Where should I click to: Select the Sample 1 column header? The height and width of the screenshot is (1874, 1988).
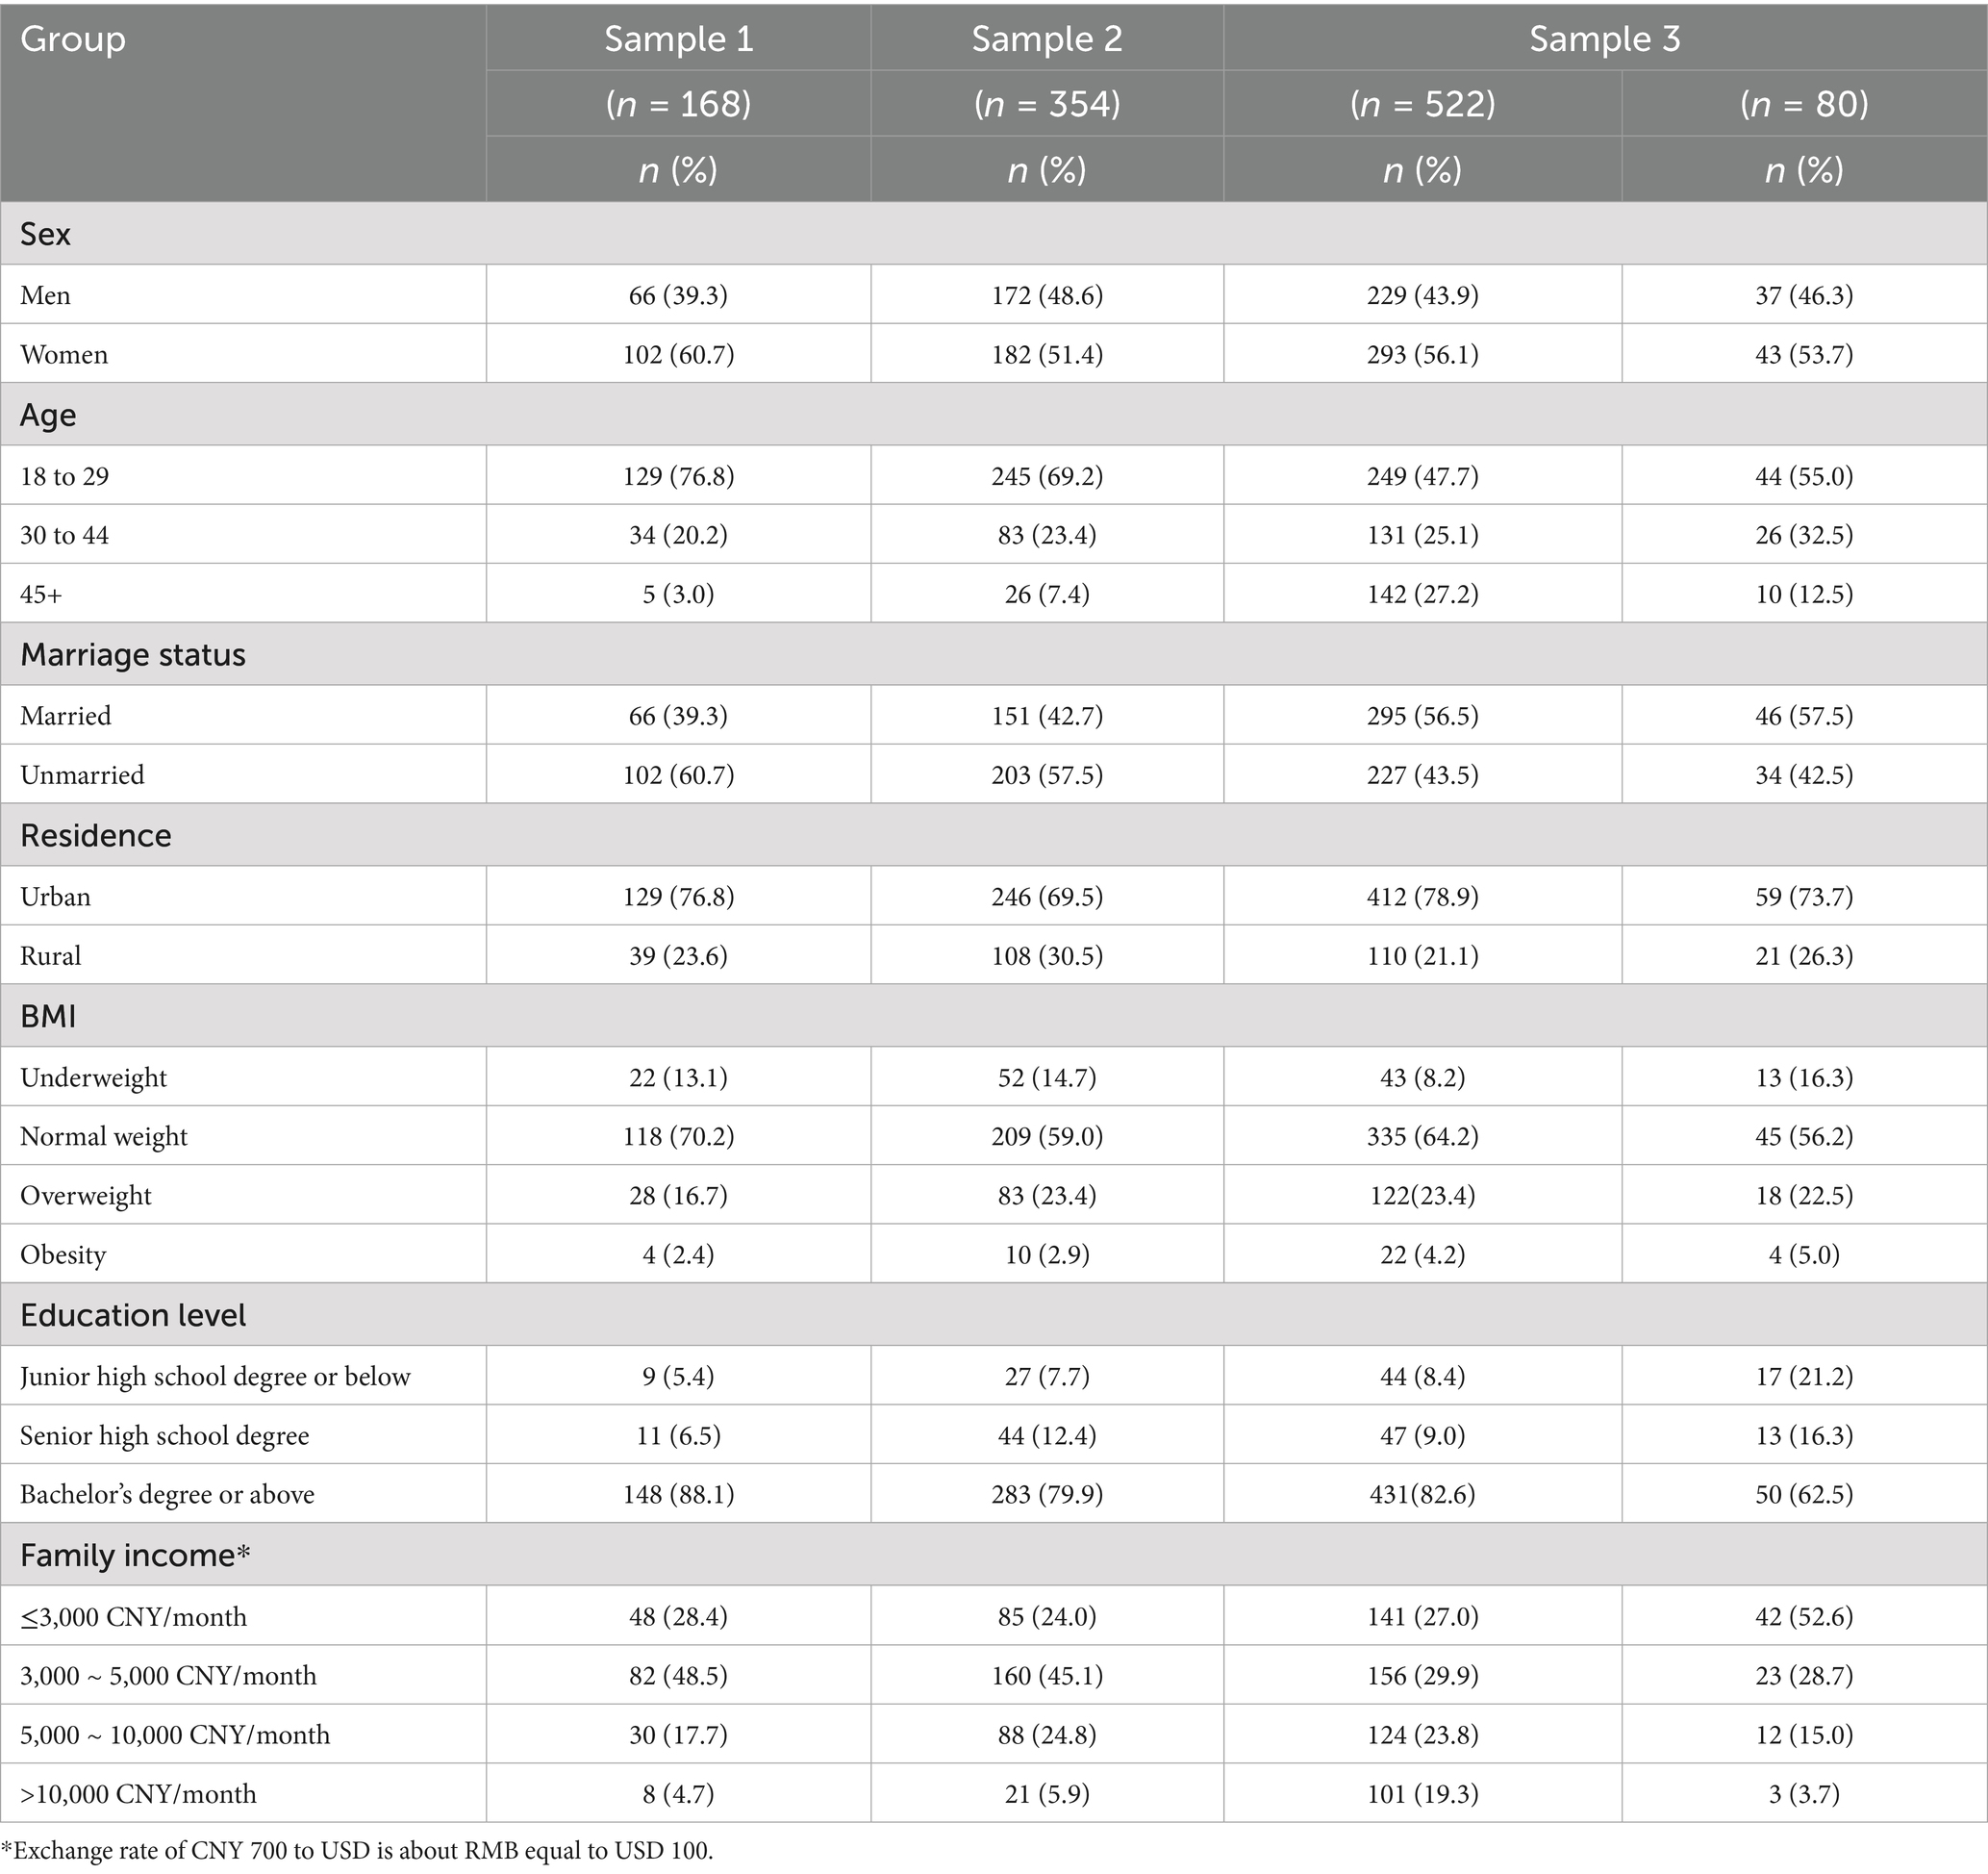click(x=678, y=39)
